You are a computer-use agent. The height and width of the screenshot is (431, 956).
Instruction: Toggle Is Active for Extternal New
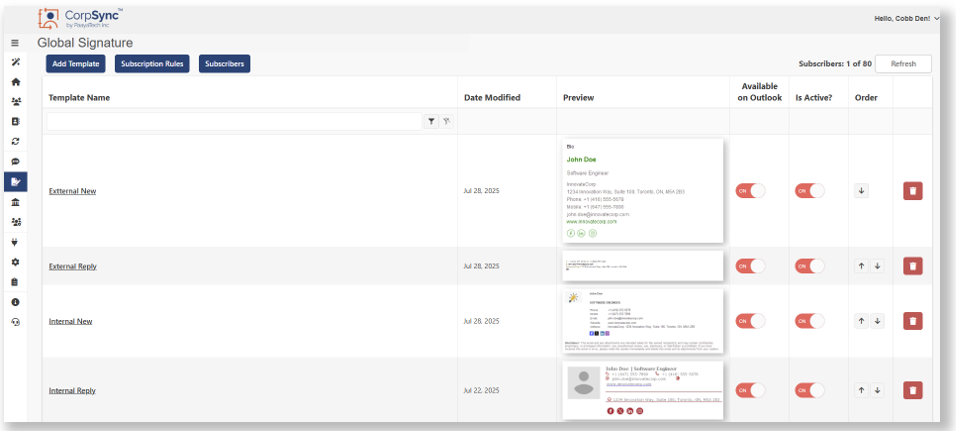tap(810, 191)
